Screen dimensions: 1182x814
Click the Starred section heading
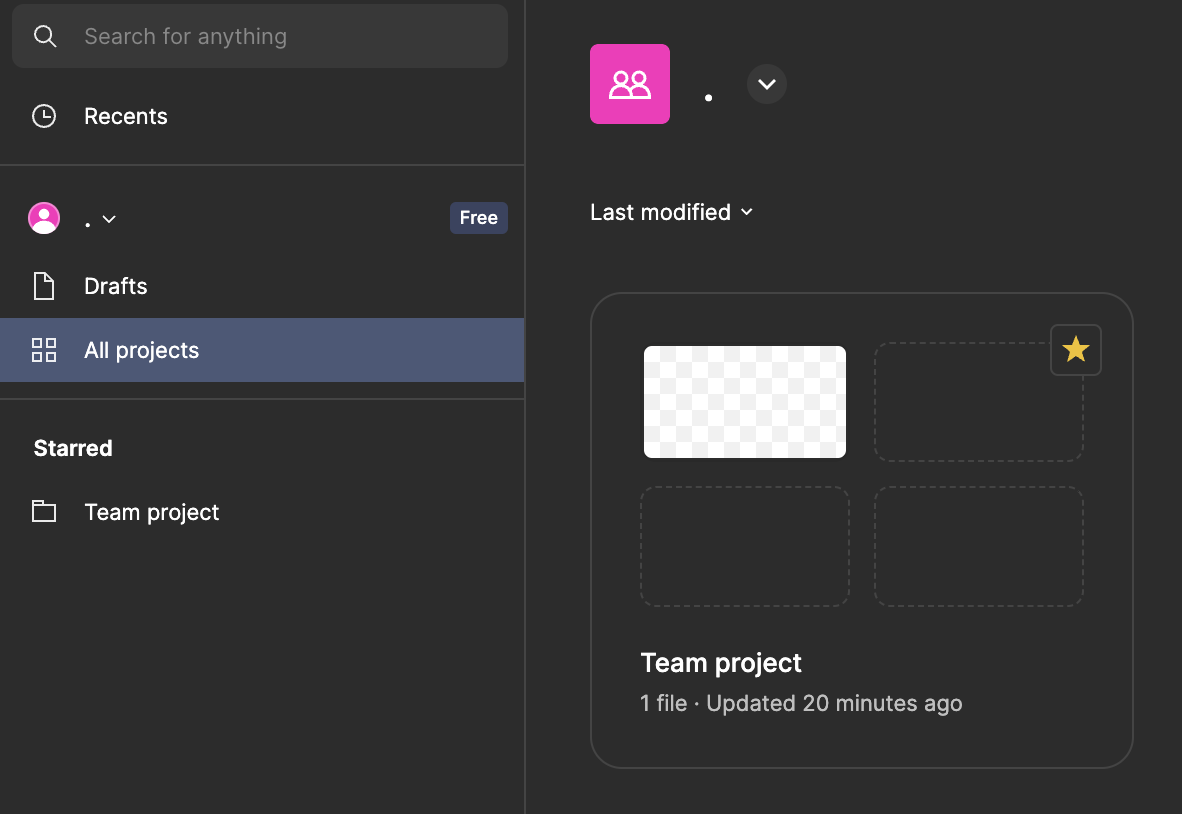(x=73, y=448)
